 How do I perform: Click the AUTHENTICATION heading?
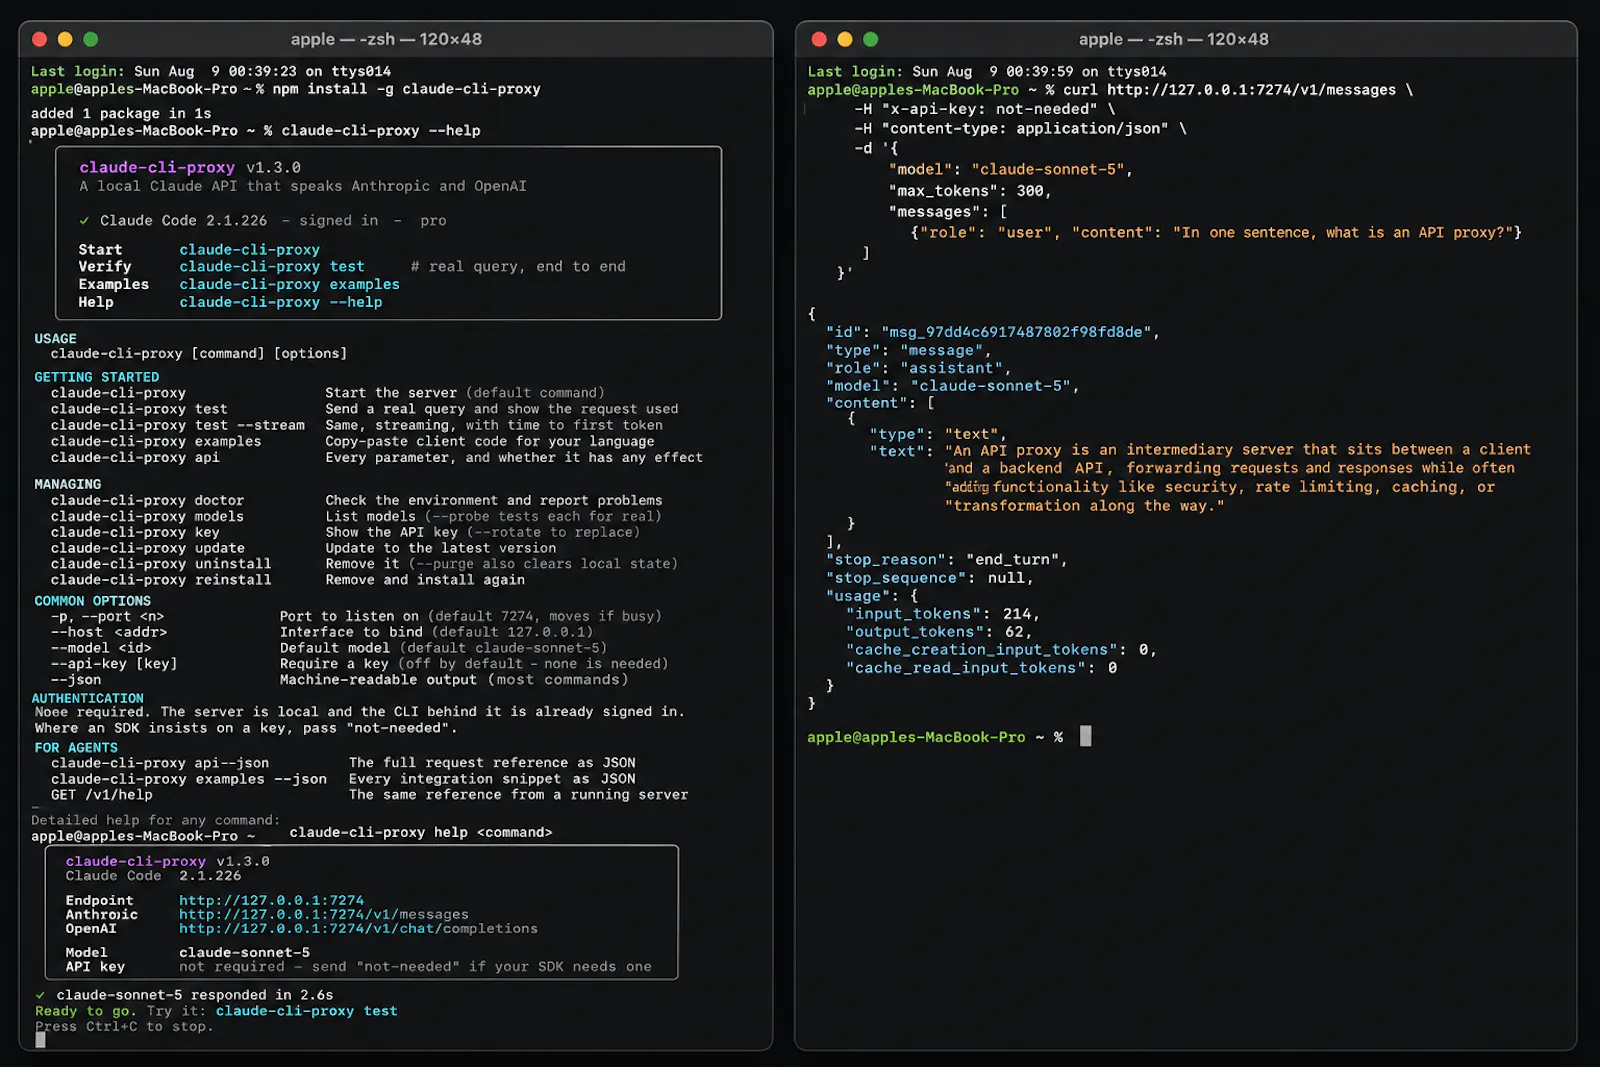(88, 698)
